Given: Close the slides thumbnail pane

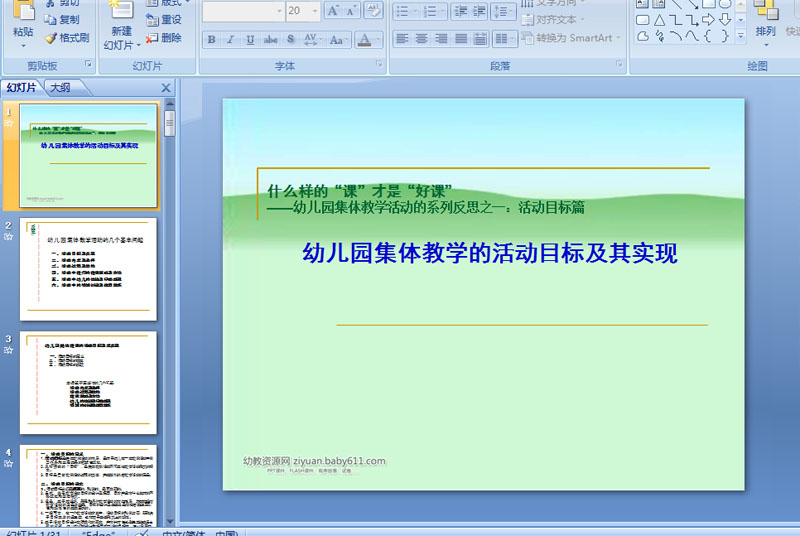Looking at the screenshot, I should tap(166, 88).
